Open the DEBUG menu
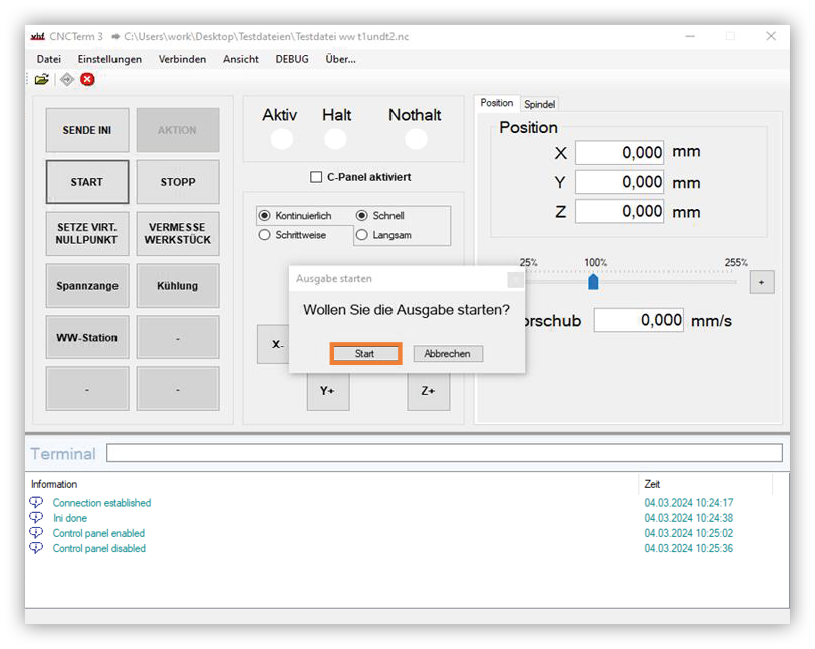The width and height of the screenshot is (815, 649). click(292, 59)
